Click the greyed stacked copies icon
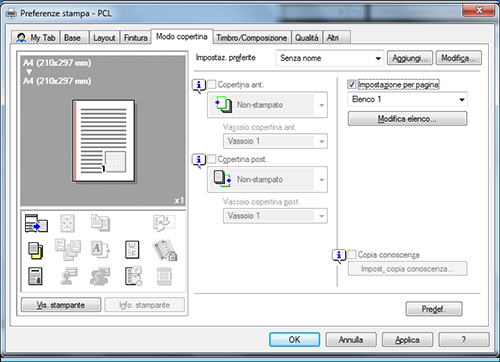The height and width of the screenshot is (362, 500). tap(100, 223)
